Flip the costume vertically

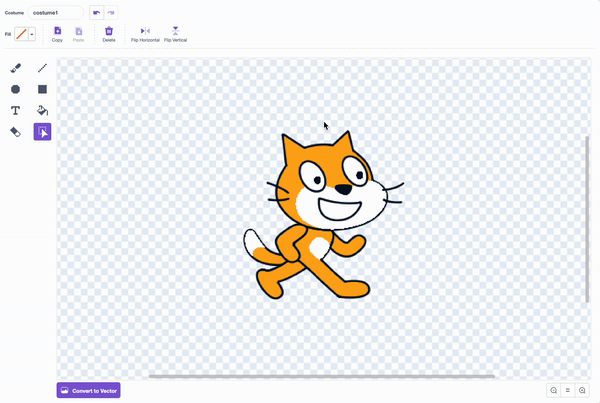pyautogui.click(x=175, y=33)
